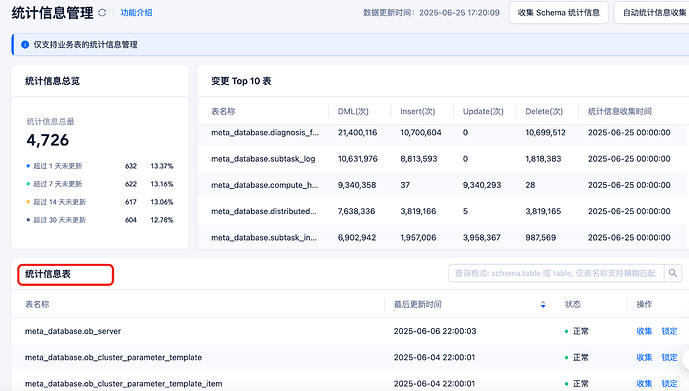Sort by 最后更新时间 using the sort arrows

click(543, 304)
